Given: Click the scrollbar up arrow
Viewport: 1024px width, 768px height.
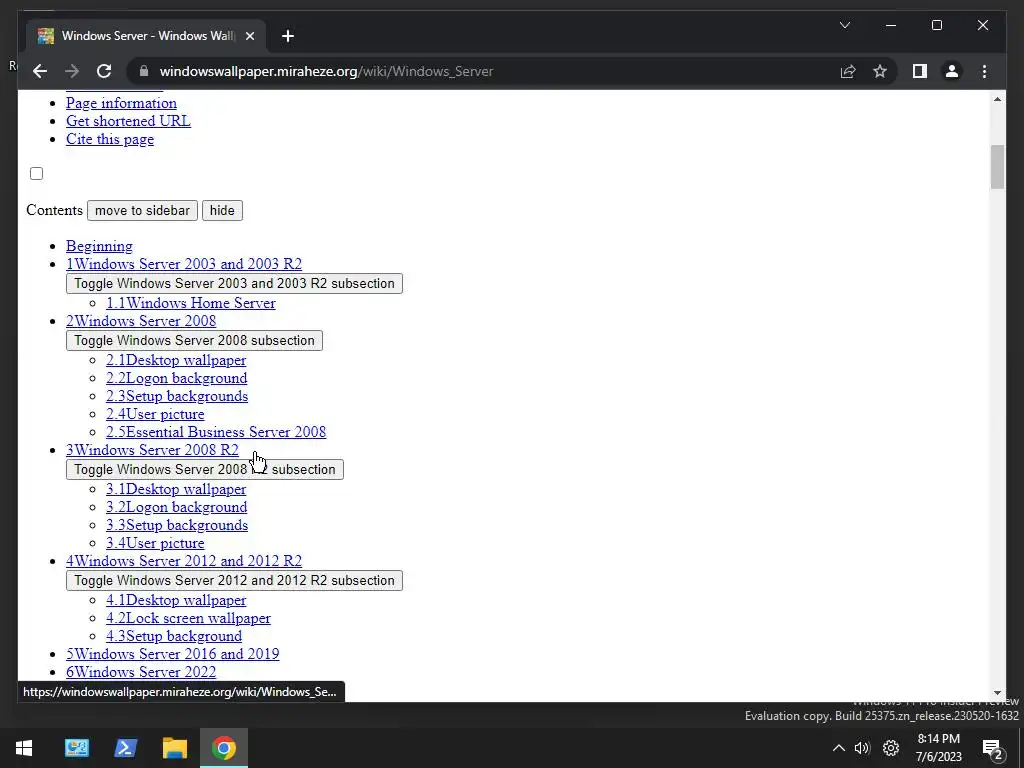Looking at the screenshot, I should pyautogui.click(x=997, y=99).
